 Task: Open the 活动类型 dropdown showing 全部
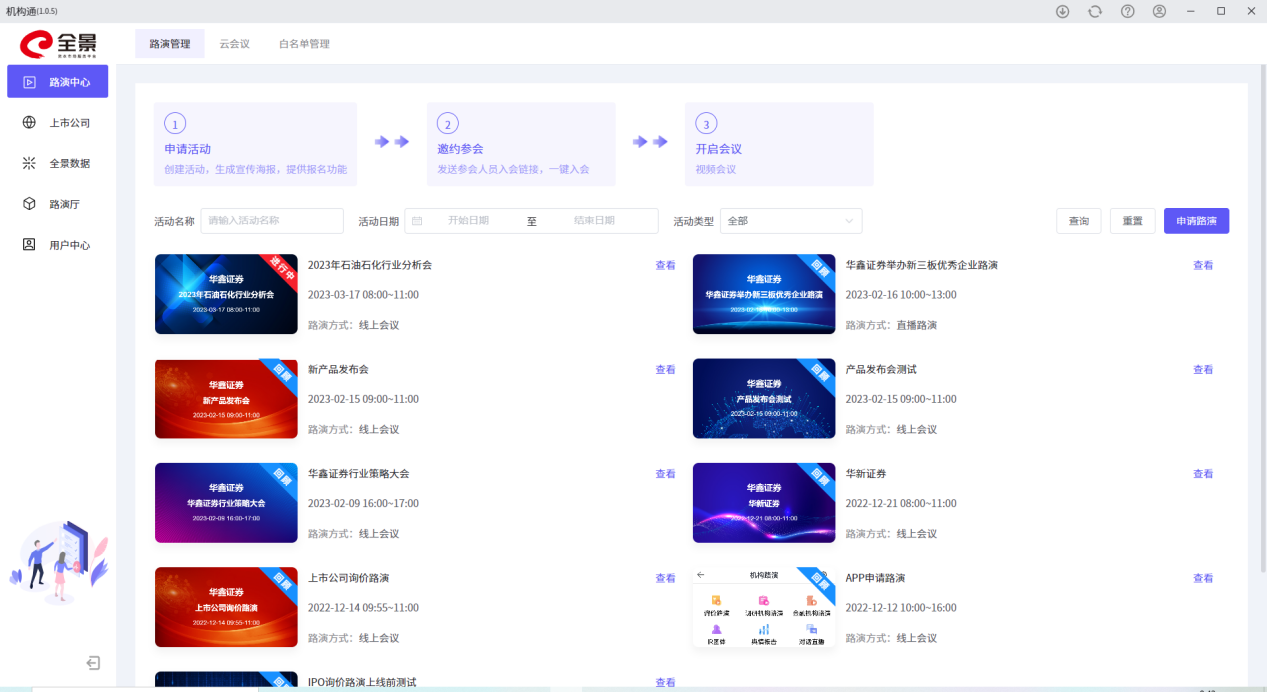click(x=791, y=221)
